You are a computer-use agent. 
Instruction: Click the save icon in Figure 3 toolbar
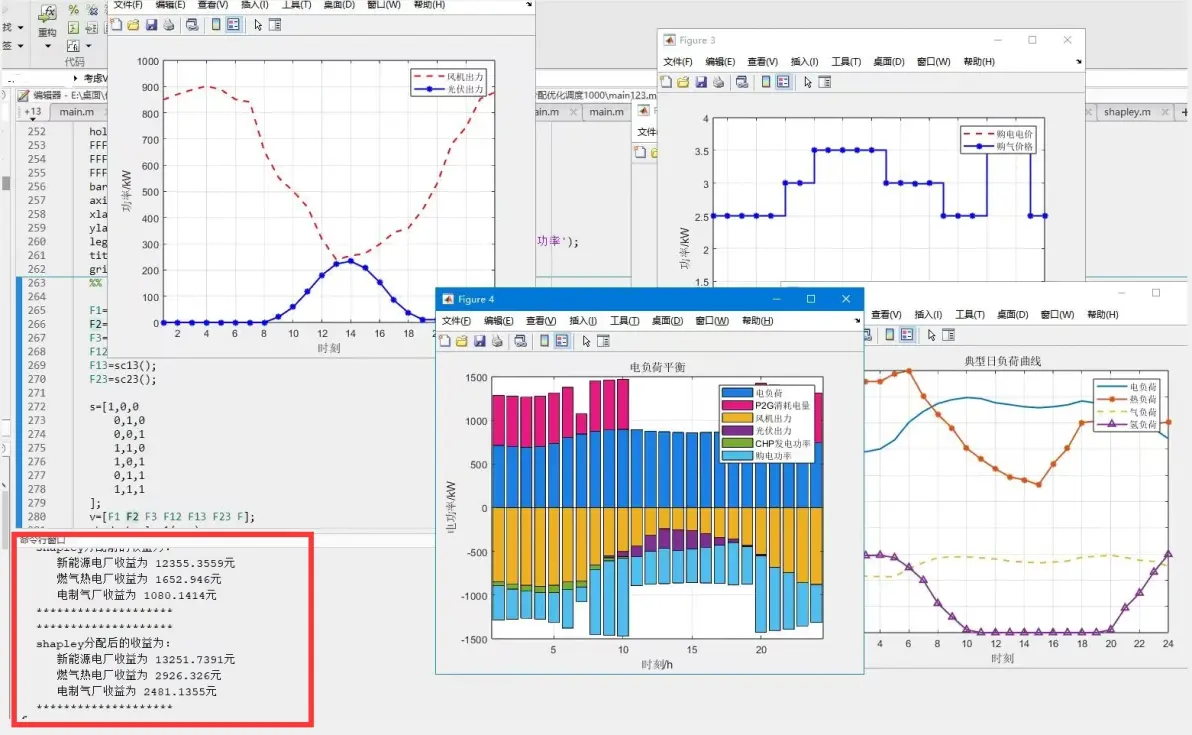(701, 82)
